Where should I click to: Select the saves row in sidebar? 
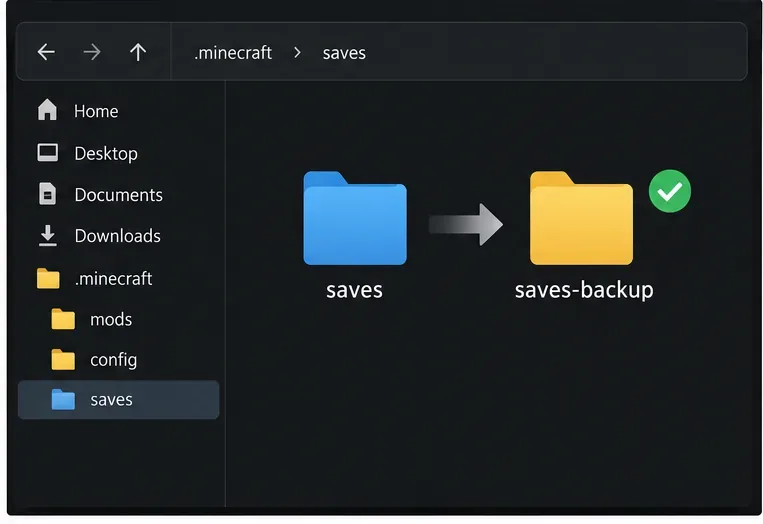coord(118,400)
